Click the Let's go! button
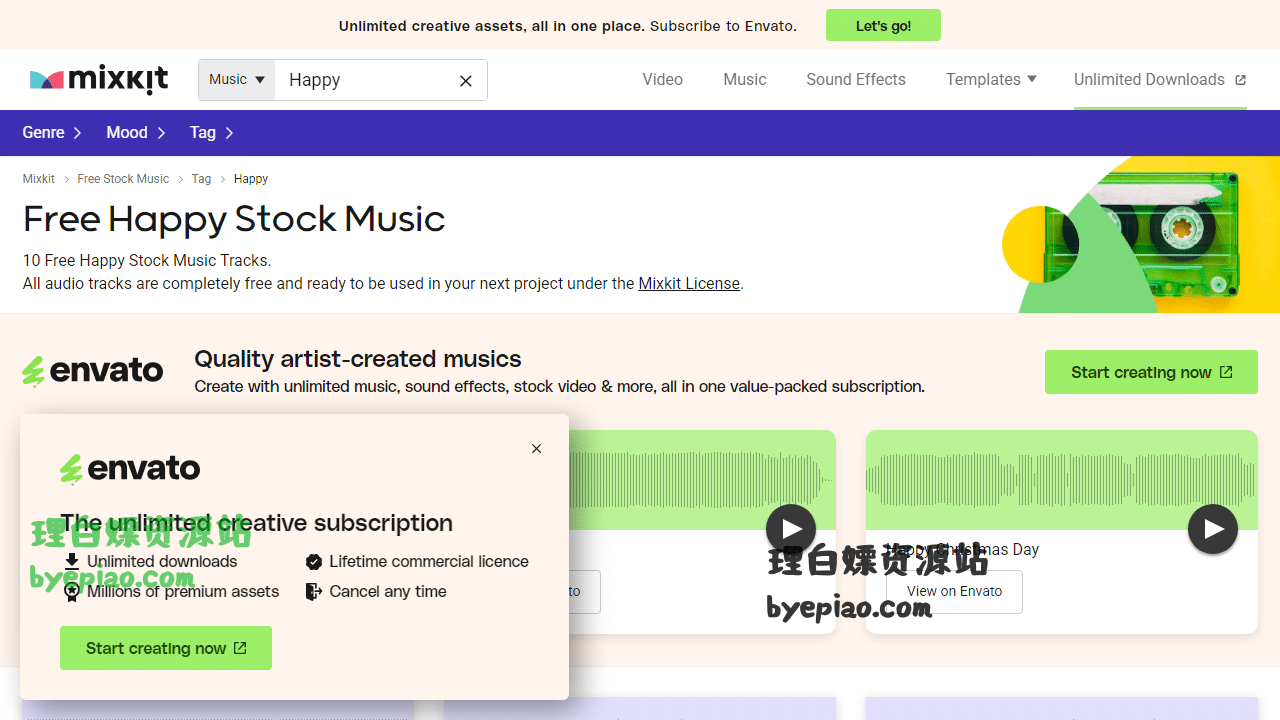 [883, 26]
